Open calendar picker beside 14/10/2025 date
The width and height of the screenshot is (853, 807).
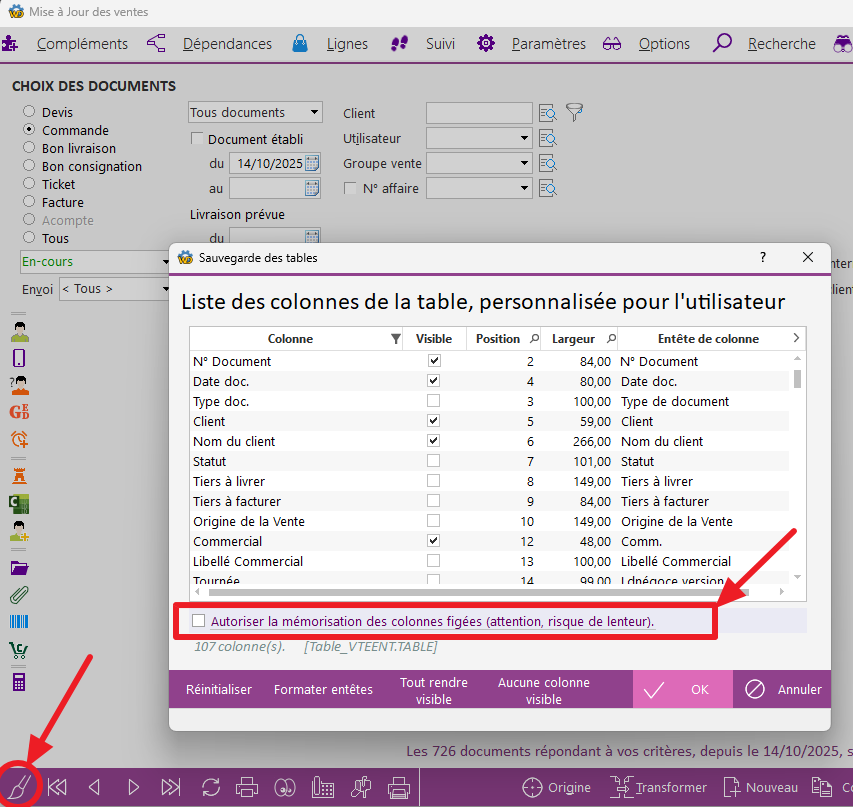tap(312, 163)
